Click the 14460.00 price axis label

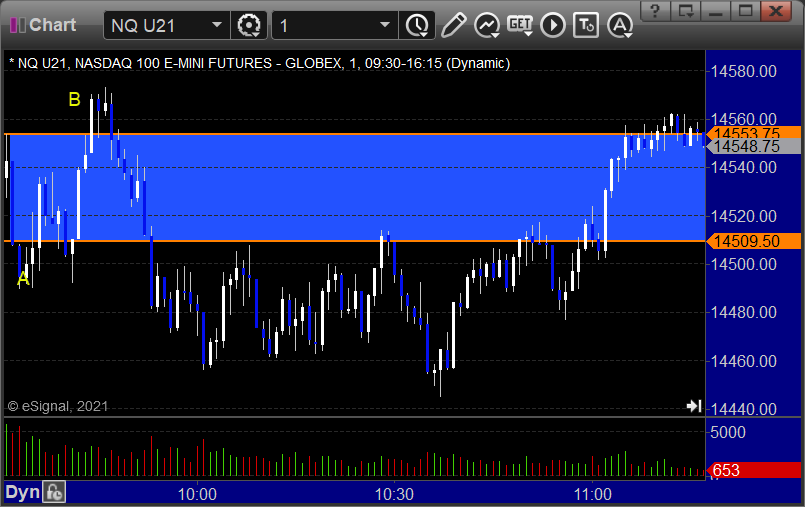[x=743, y=361]
